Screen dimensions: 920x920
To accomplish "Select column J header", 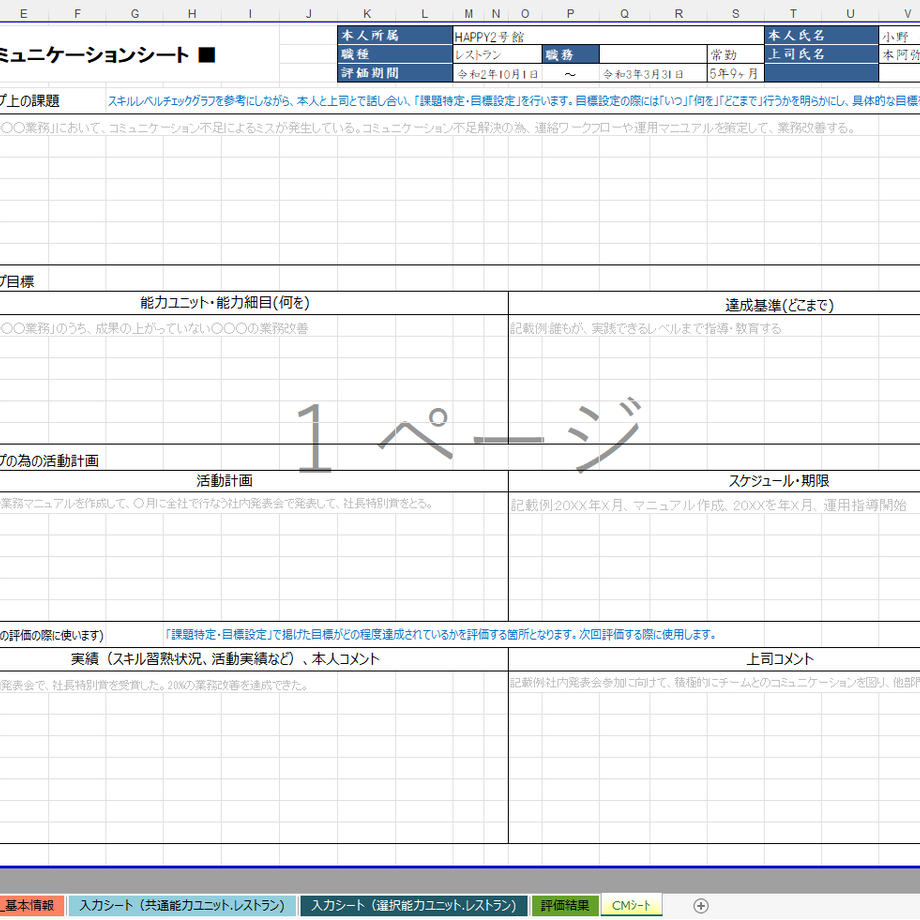I will pos(309,13).
